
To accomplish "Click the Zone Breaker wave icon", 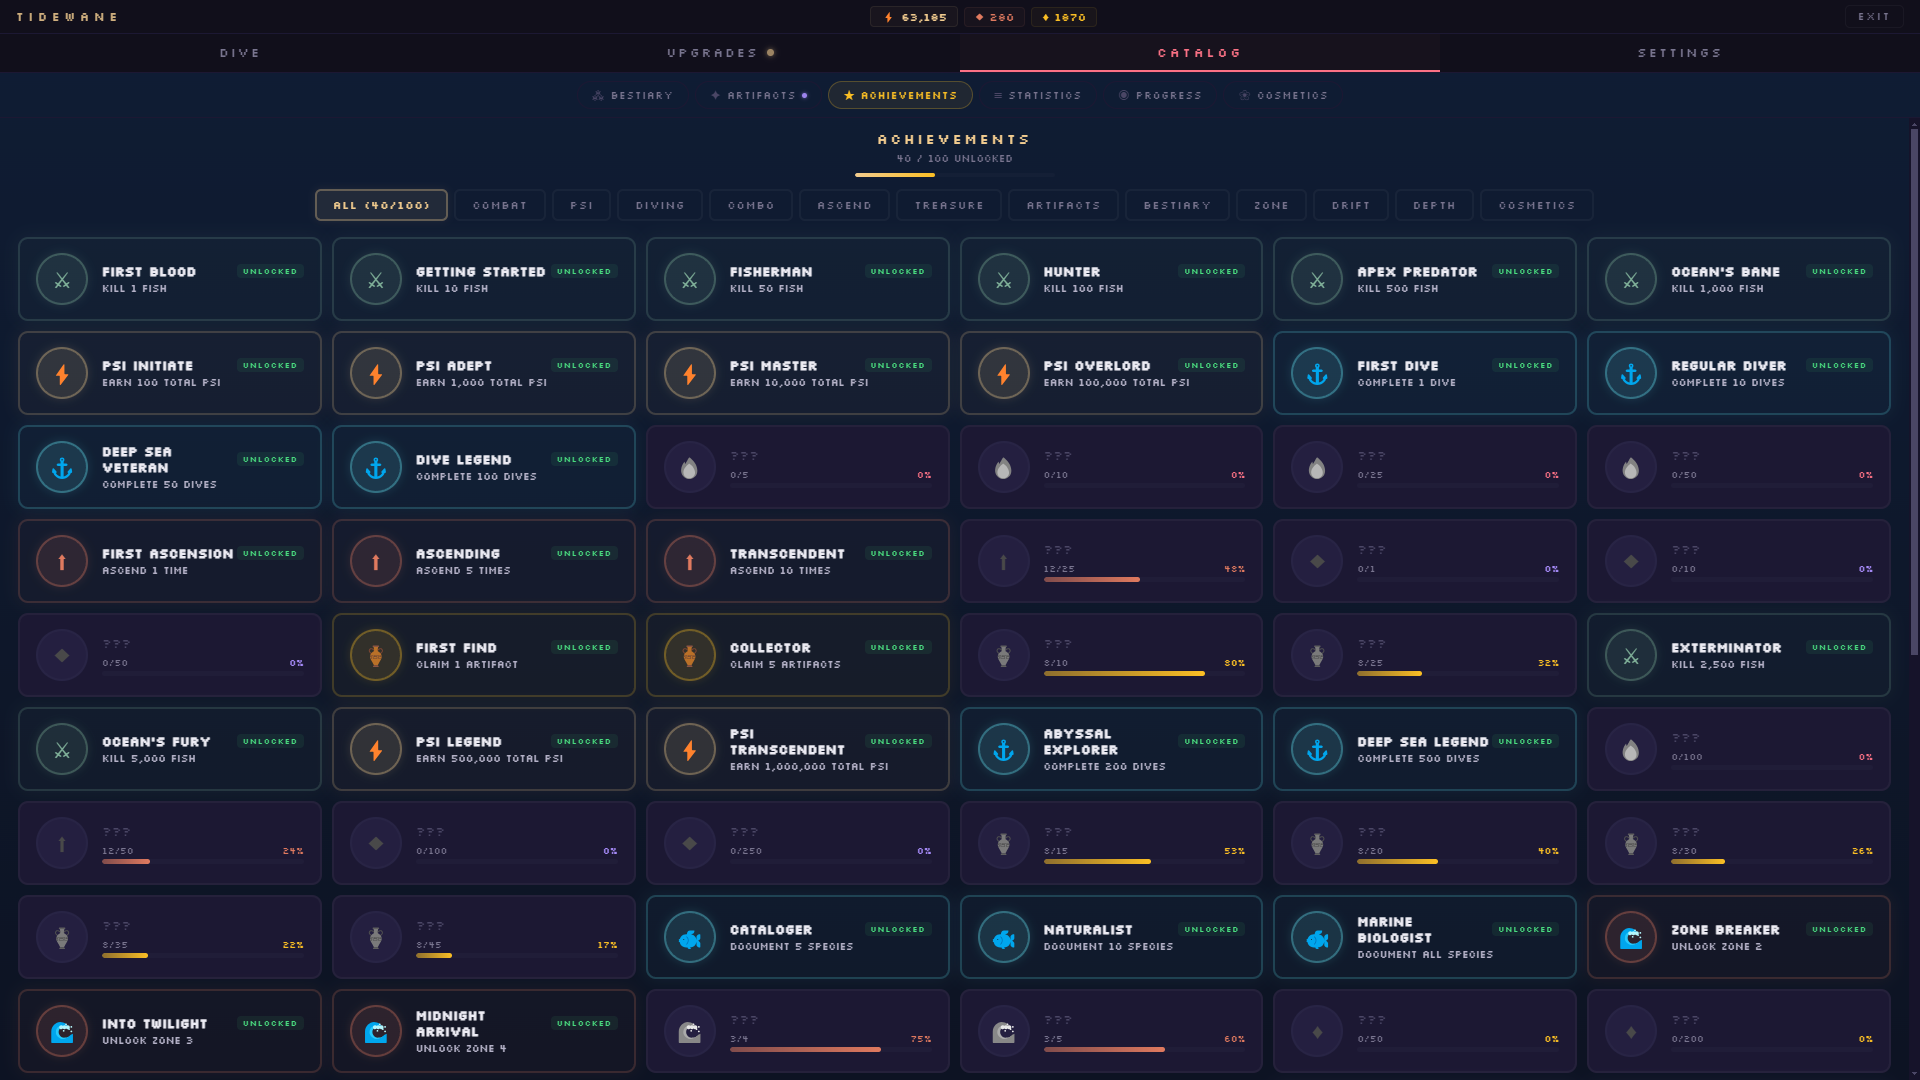I will click(x=1631, y=938).
